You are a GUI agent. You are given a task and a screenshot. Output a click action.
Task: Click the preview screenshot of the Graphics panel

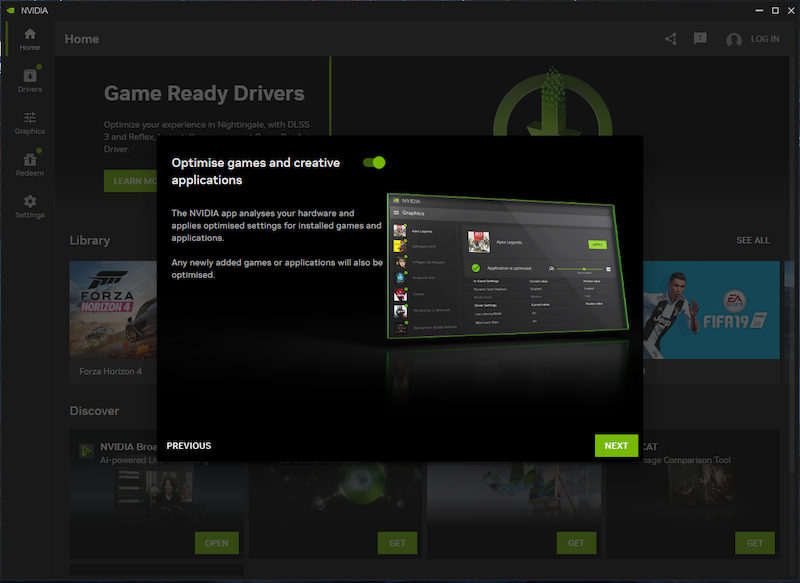[x=508, y=266]
